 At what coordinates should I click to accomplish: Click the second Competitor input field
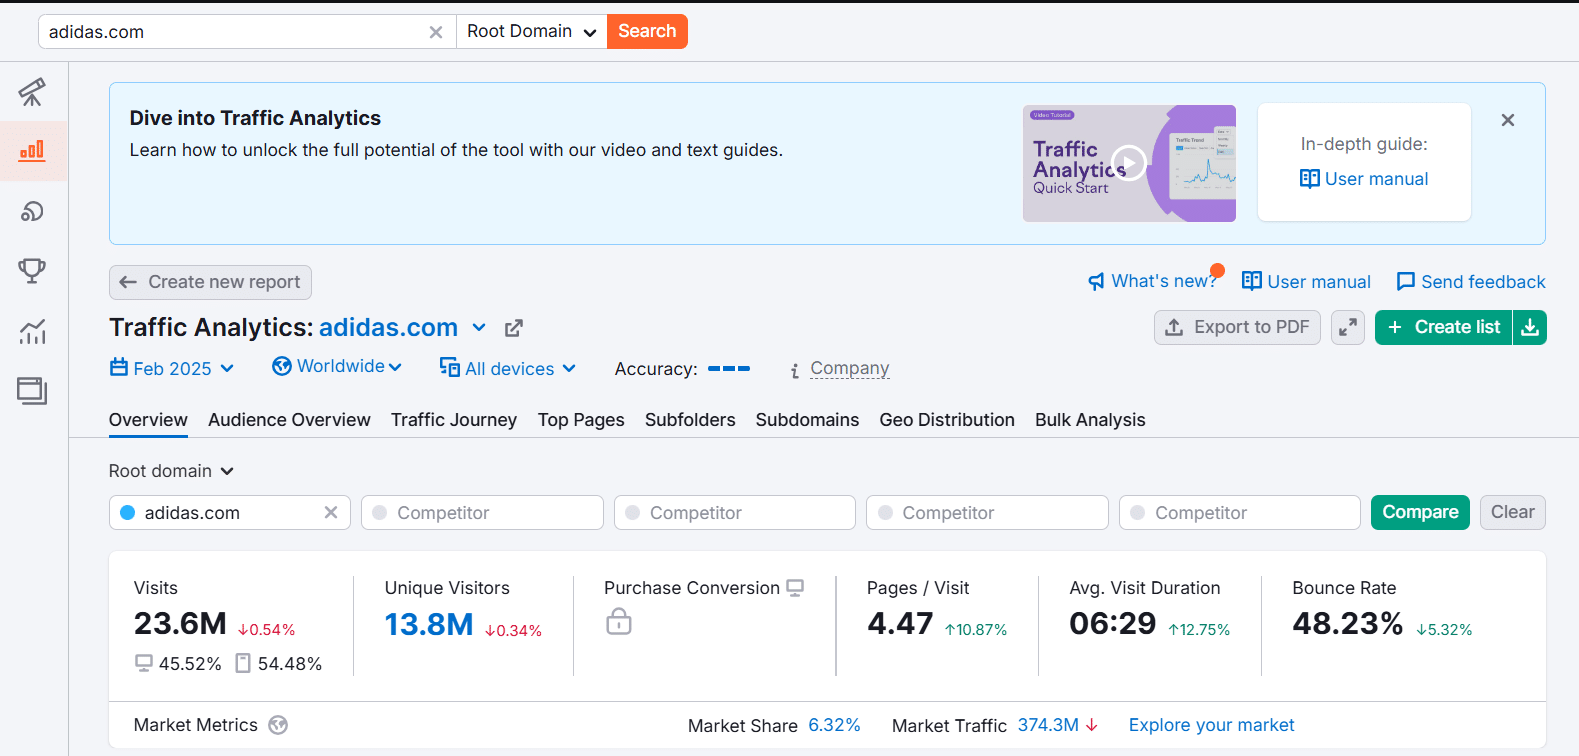pyautogui.click(x=735, y=512)
